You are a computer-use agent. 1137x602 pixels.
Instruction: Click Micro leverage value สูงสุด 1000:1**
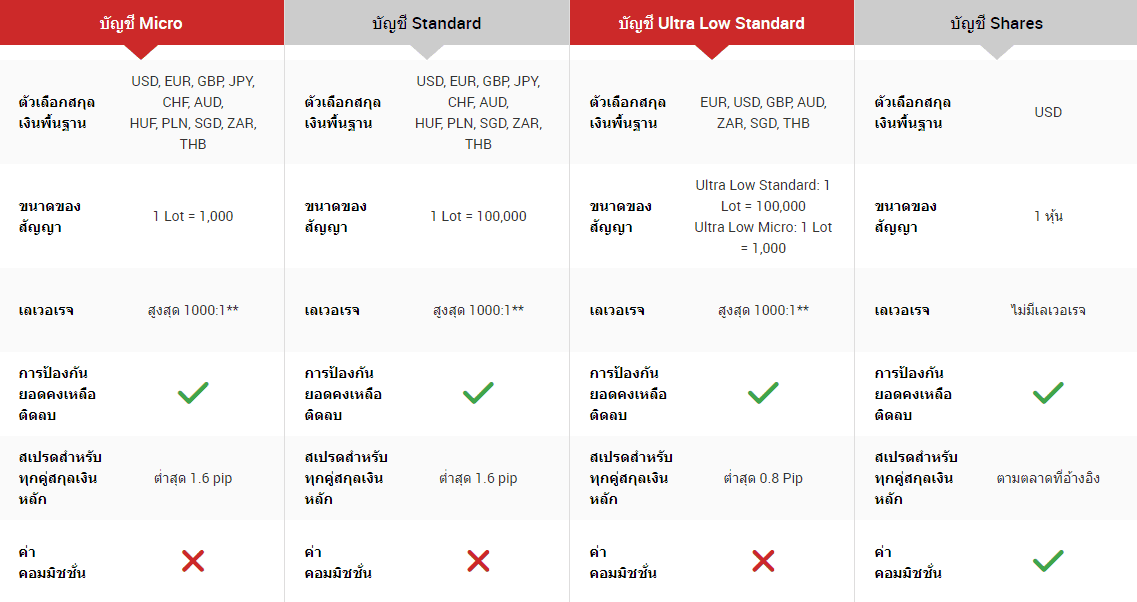click(x=193, y=310)
